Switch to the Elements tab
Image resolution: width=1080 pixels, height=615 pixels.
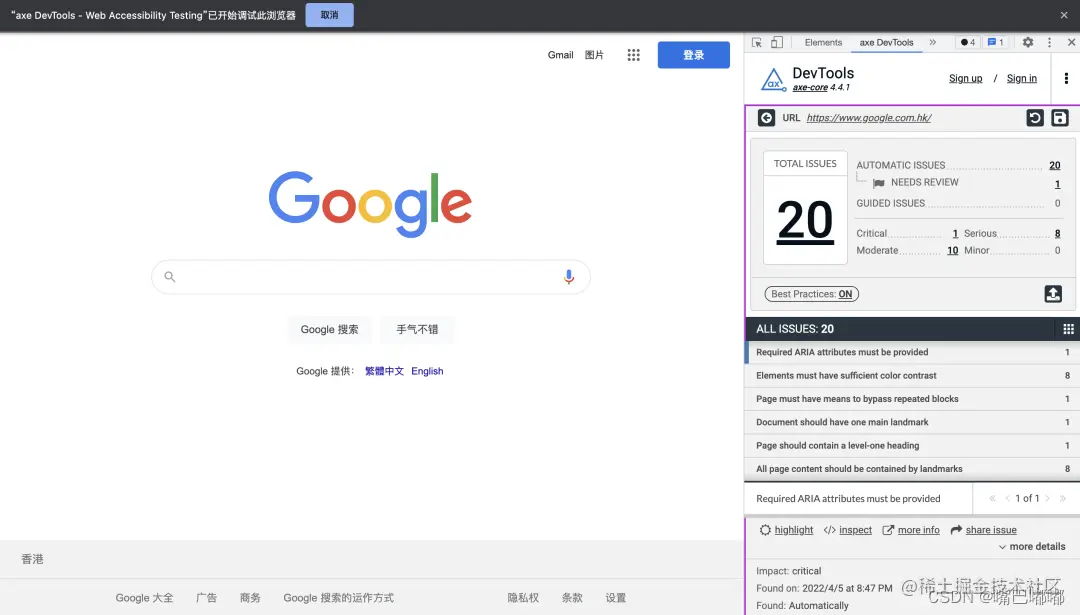pyautogui.click(x=823, y=42)
